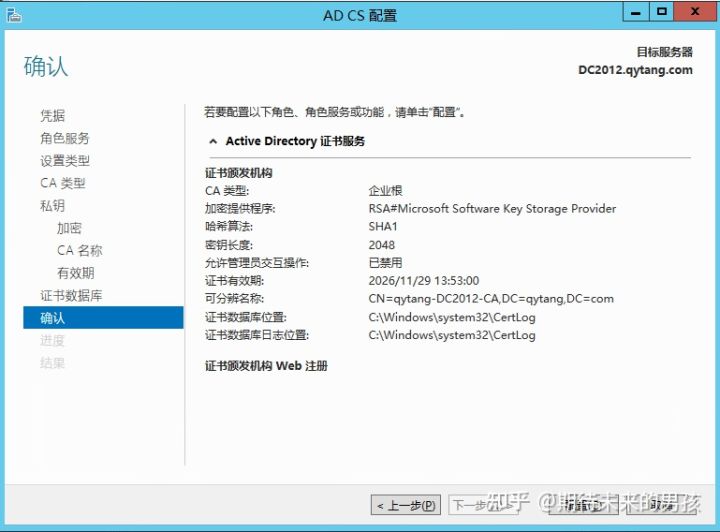
Task: Click the 证书有效期 label
Action: (234, 280)
